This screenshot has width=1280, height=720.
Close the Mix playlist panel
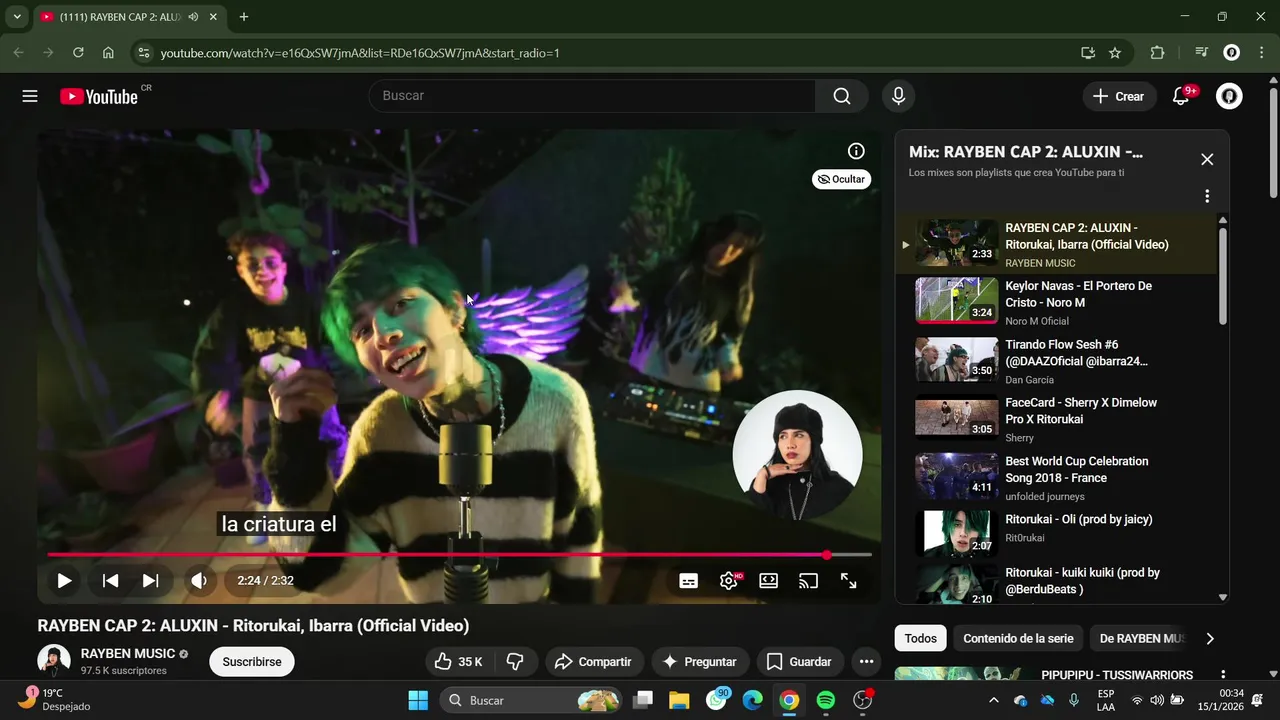1207,159
